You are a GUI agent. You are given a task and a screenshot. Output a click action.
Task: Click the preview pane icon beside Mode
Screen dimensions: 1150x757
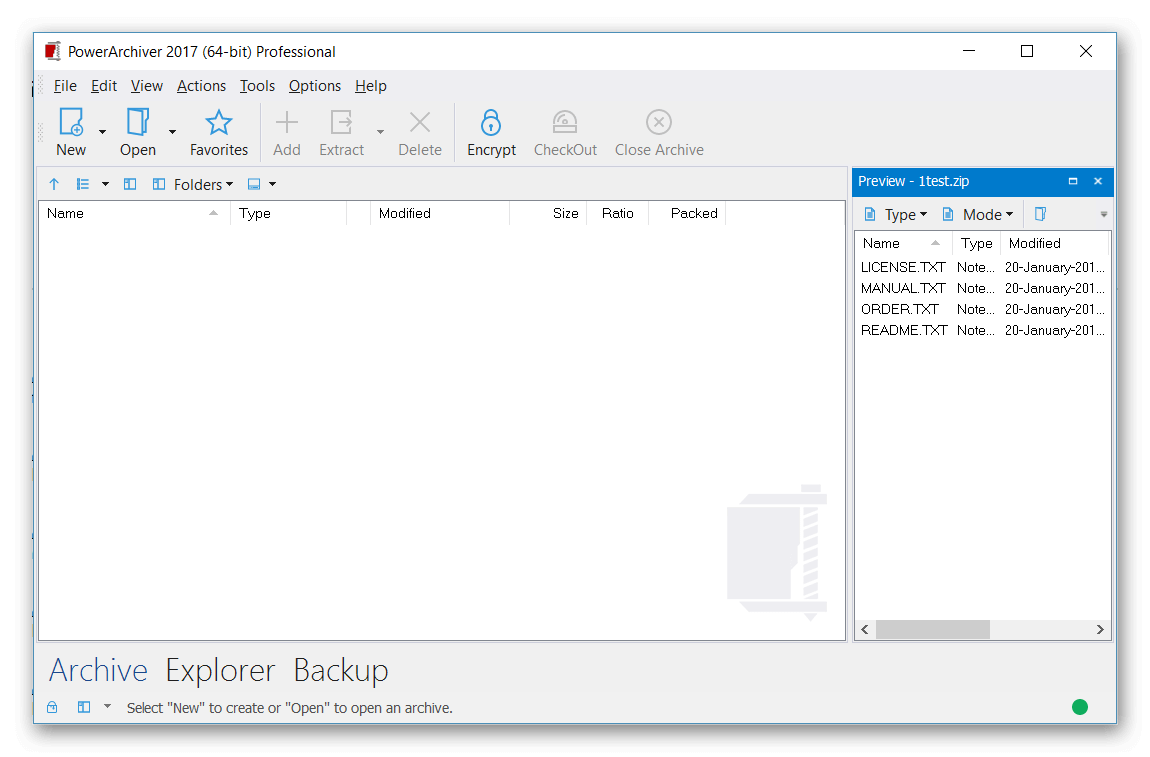[x=1040, y=214]
